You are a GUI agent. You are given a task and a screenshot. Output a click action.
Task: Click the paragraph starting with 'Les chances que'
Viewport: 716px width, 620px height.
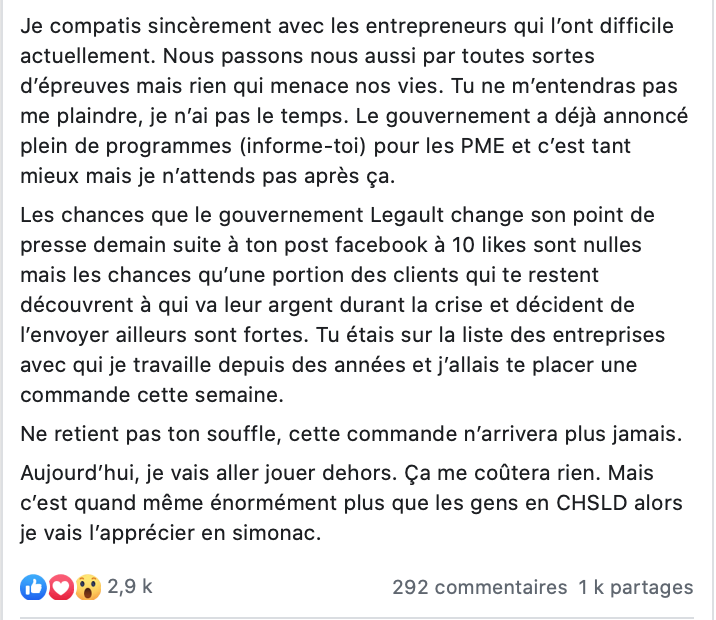point(342,305)
